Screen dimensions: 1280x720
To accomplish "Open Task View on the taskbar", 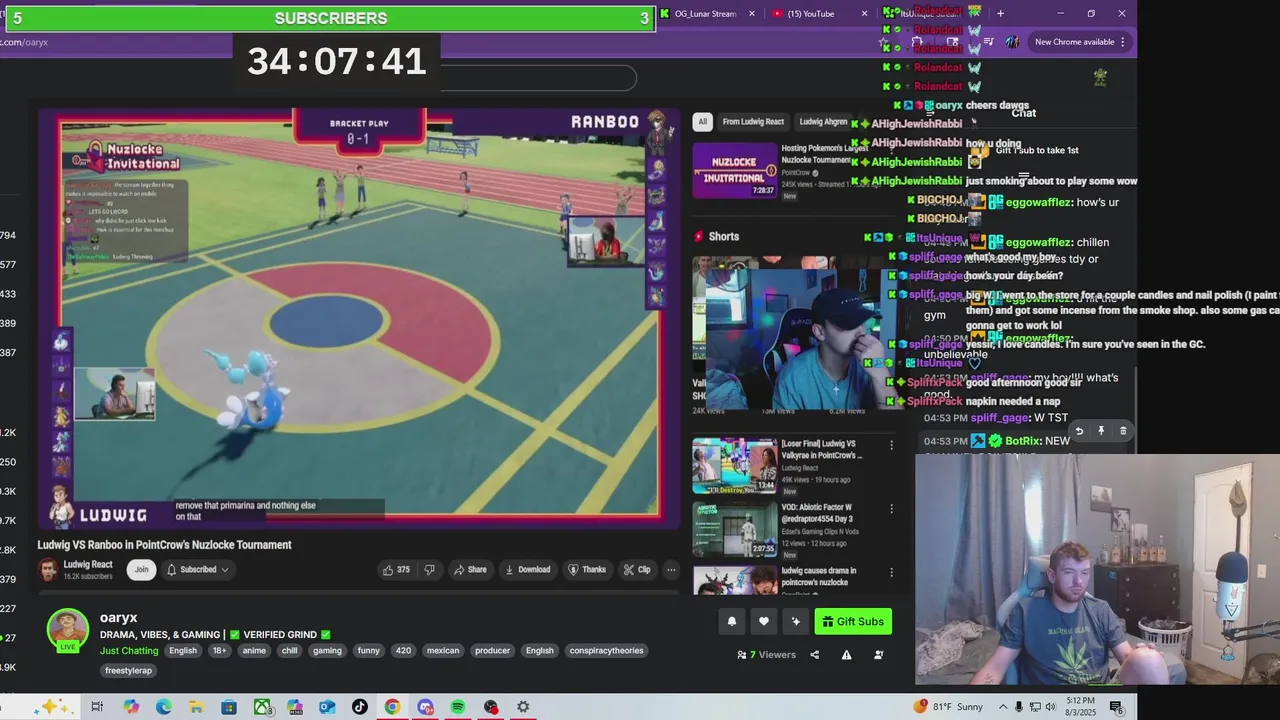I will coord(97,707).
